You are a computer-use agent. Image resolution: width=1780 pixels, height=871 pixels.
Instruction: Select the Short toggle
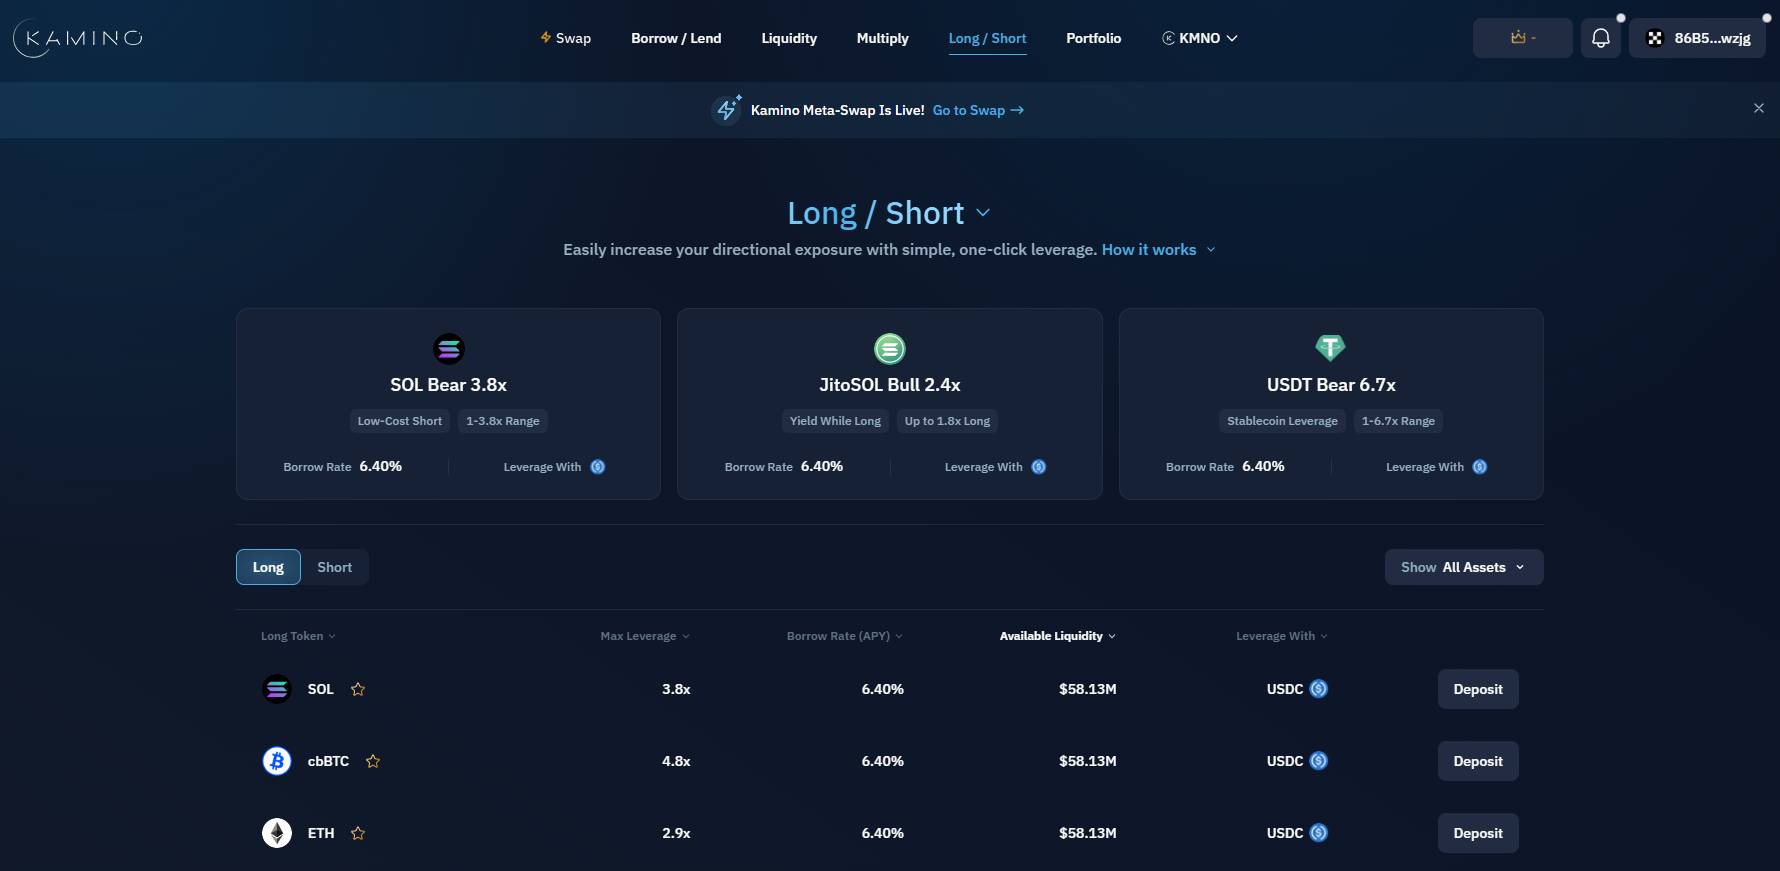[x=335, y=567]
